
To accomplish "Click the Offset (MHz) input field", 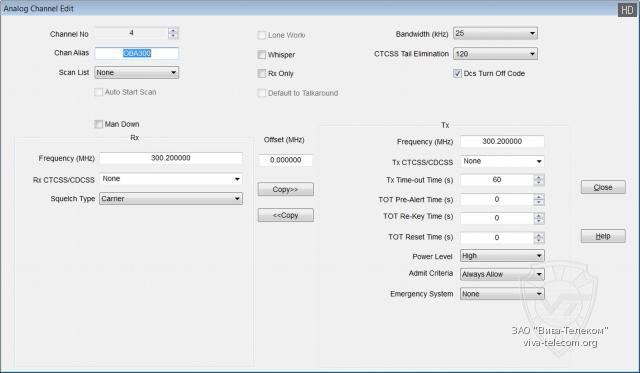I will (286, 160).
